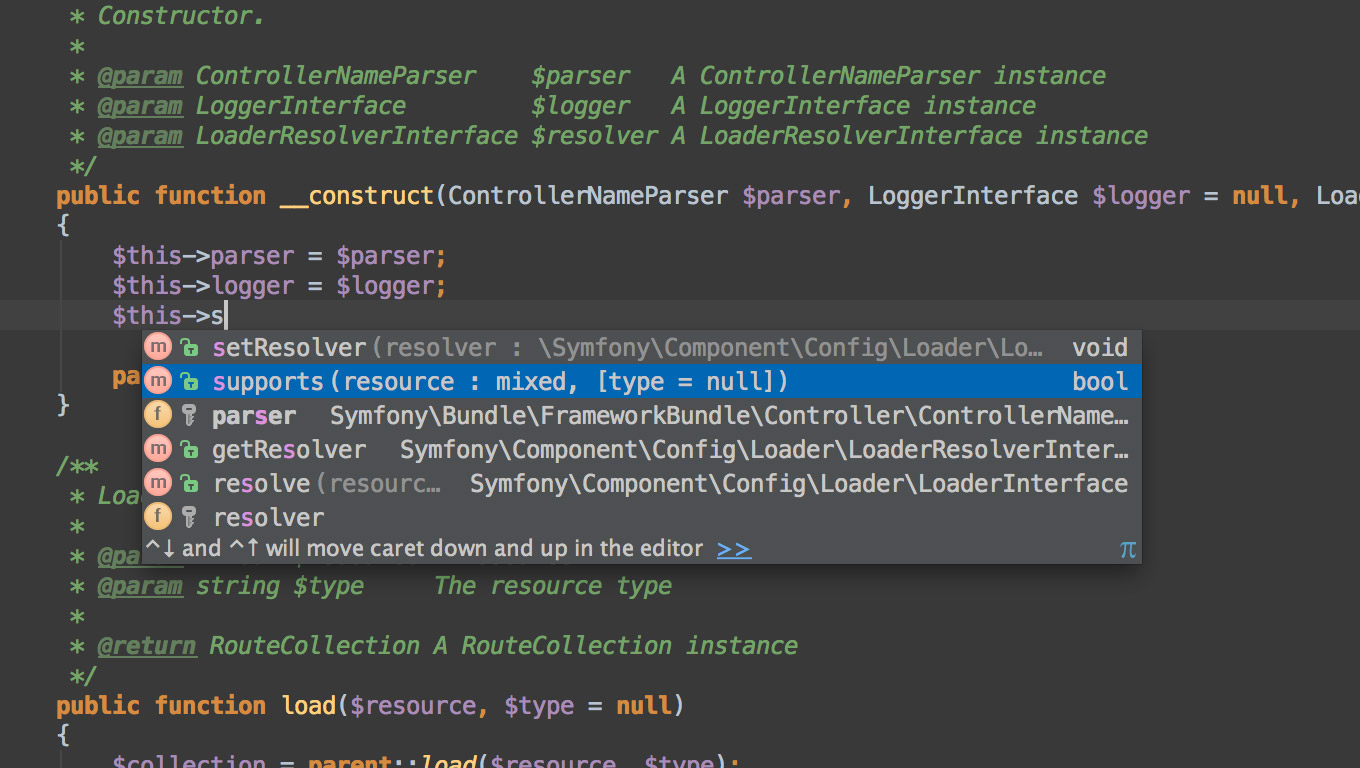Click the 'void' return type of setResolver
This screenshot has width=1360, height=768.
(1100, 347)
